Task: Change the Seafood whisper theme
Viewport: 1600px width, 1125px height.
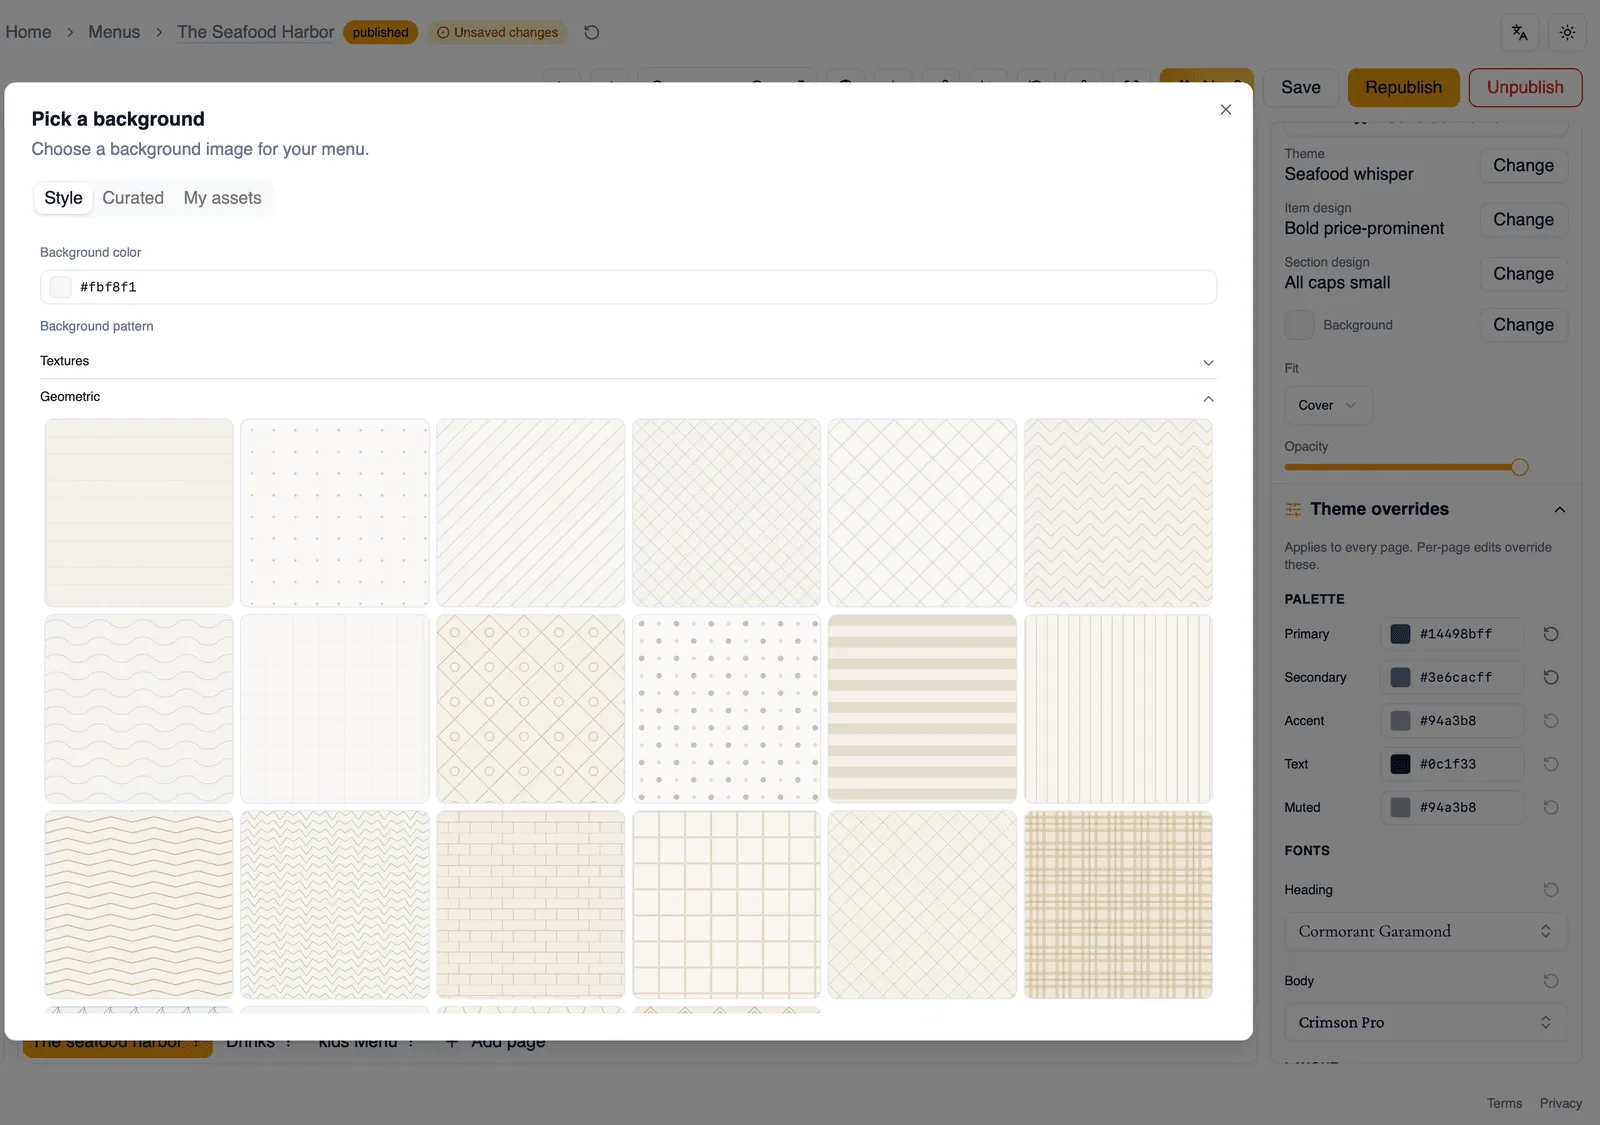Action: click(x=1523, y=165)
